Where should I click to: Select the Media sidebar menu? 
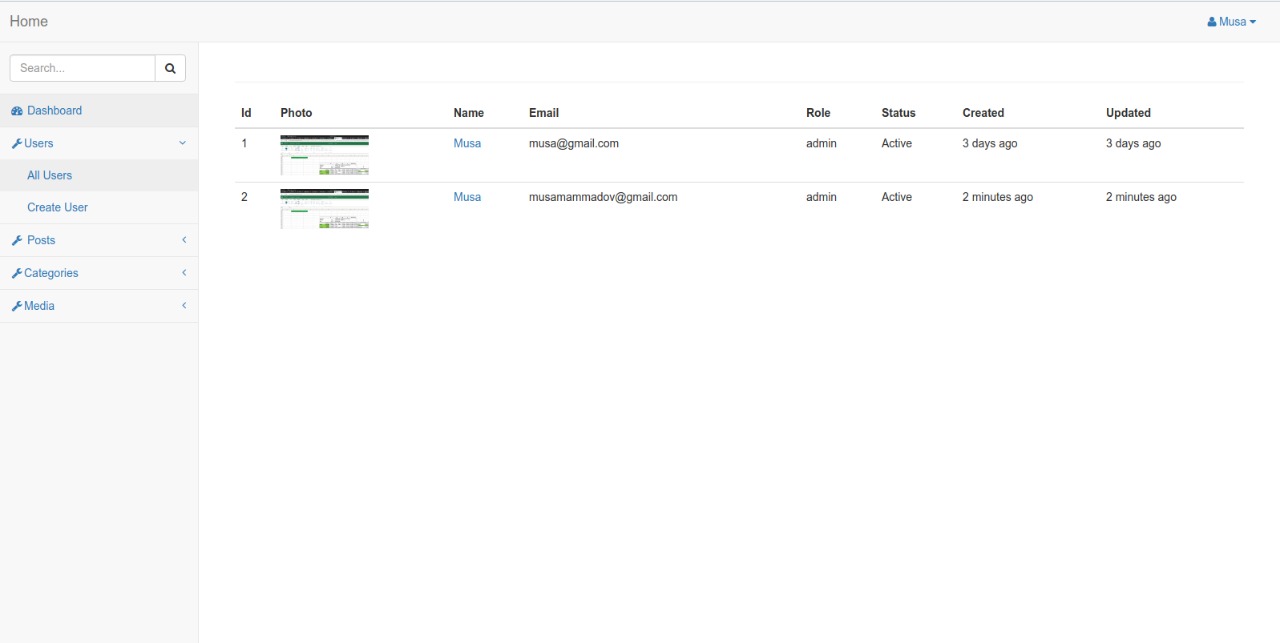click(99, 306)
